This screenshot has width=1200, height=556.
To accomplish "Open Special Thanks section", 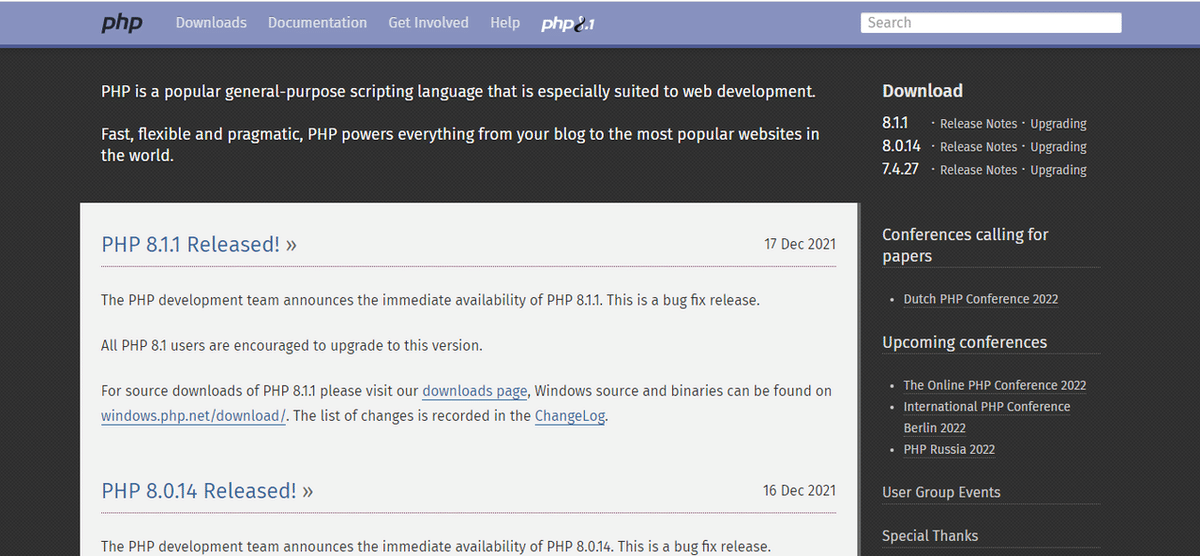I will [930, 536].
